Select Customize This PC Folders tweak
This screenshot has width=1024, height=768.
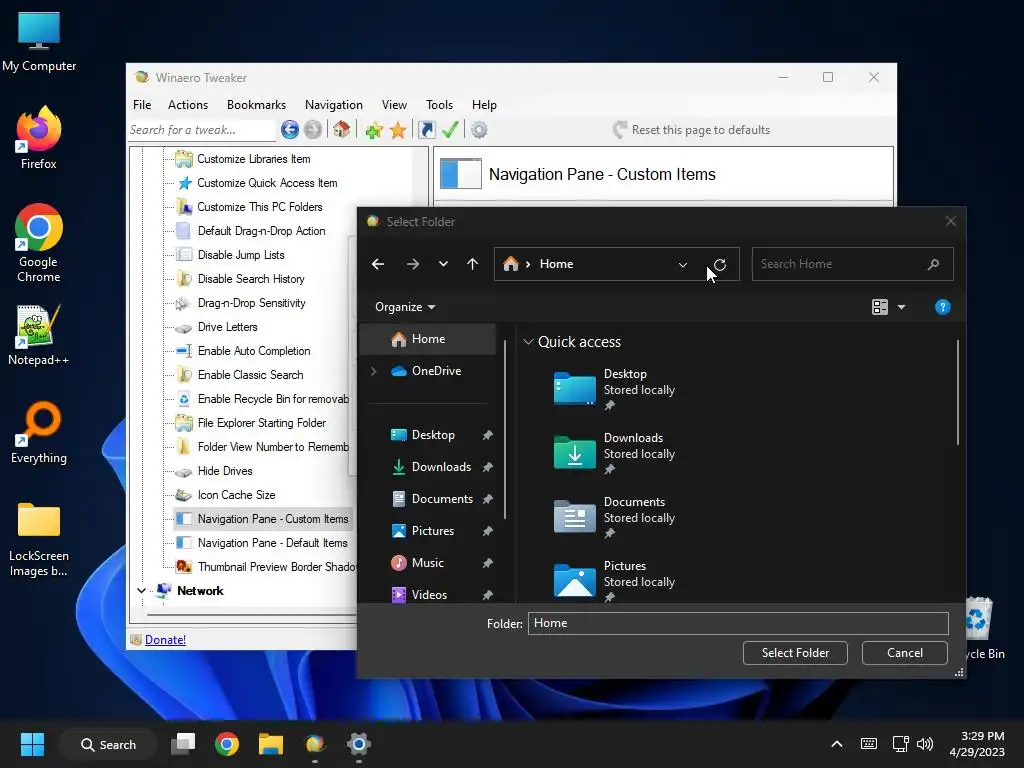260,207
